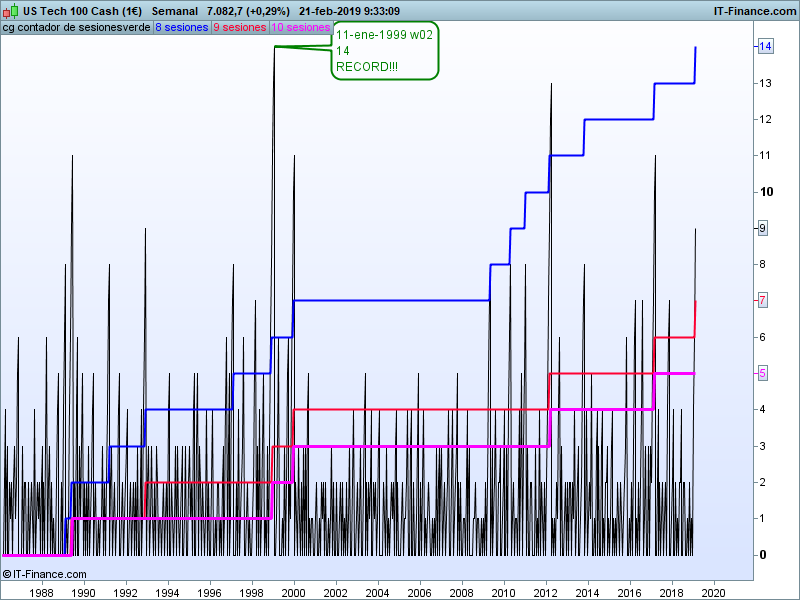Screen dimensions: 800x600
Task: Click the red price marker labeled 7
Action: coord(763,300)
